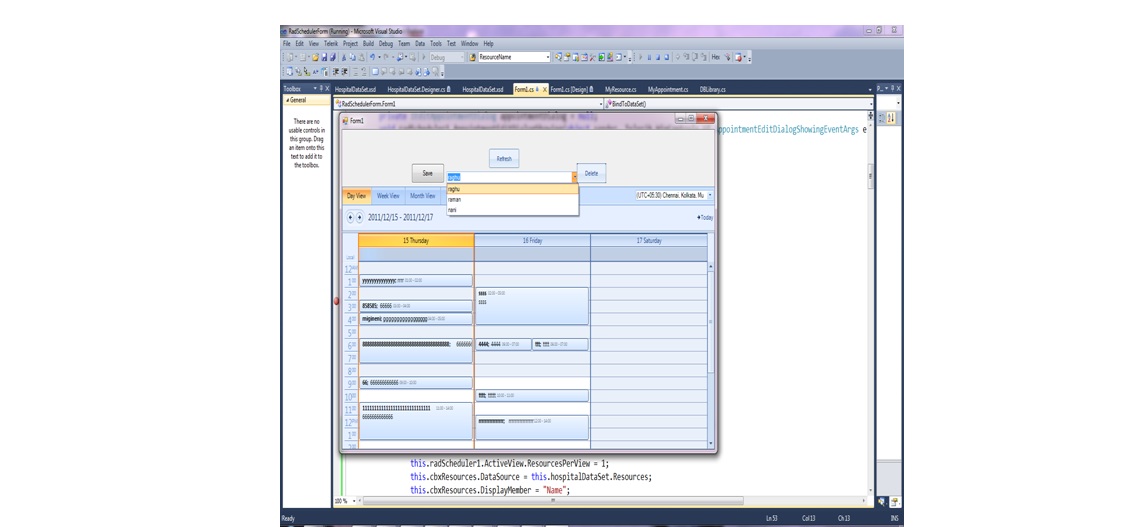
Task: Click the Continue debugging play icon
Action: [641, 57]
